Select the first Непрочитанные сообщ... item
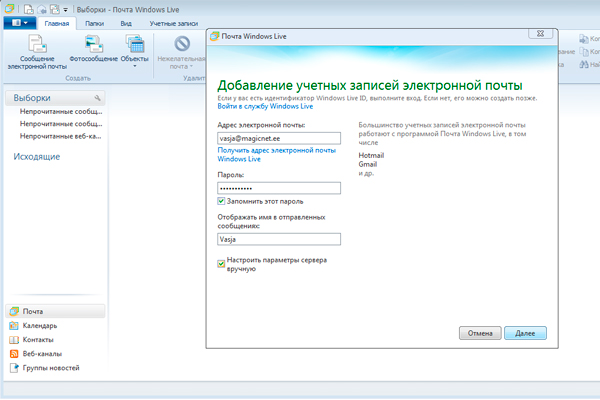 61,111
